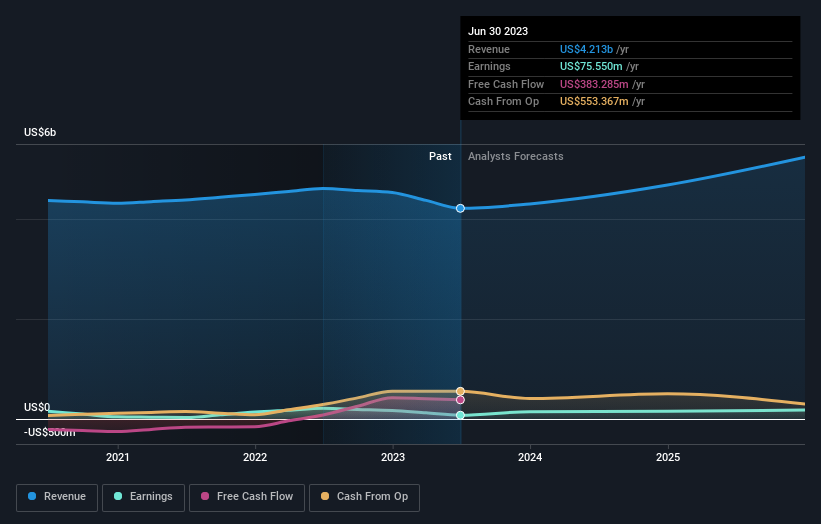The width and height of the screenshot is (821, 524).
Task: Click the orange Cash From Op marker on the chart
Action: click(460, 391)
